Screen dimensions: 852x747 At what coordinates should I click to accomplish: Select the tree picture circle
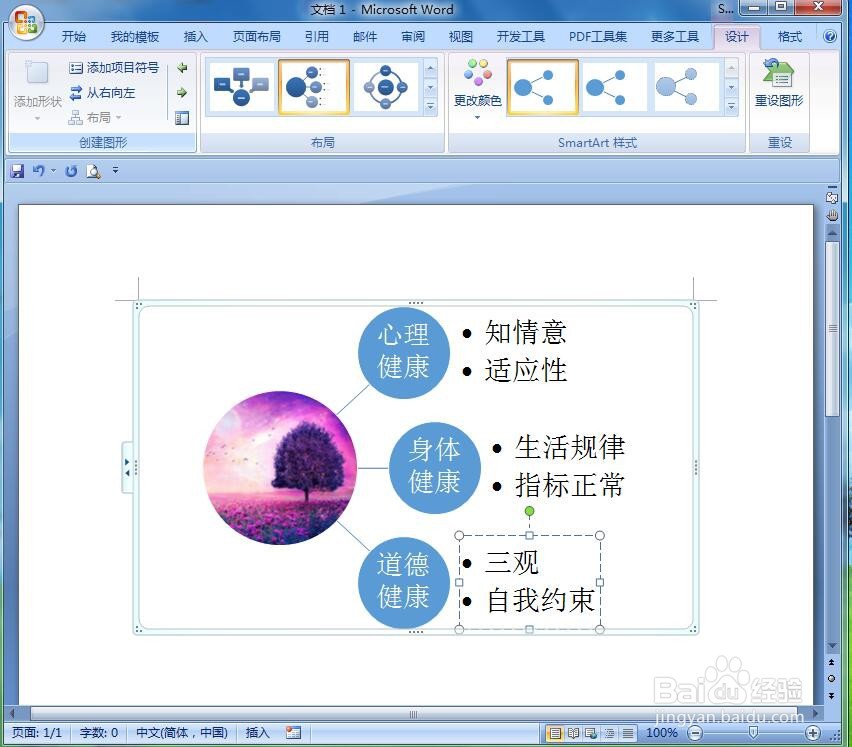(280, 468)
